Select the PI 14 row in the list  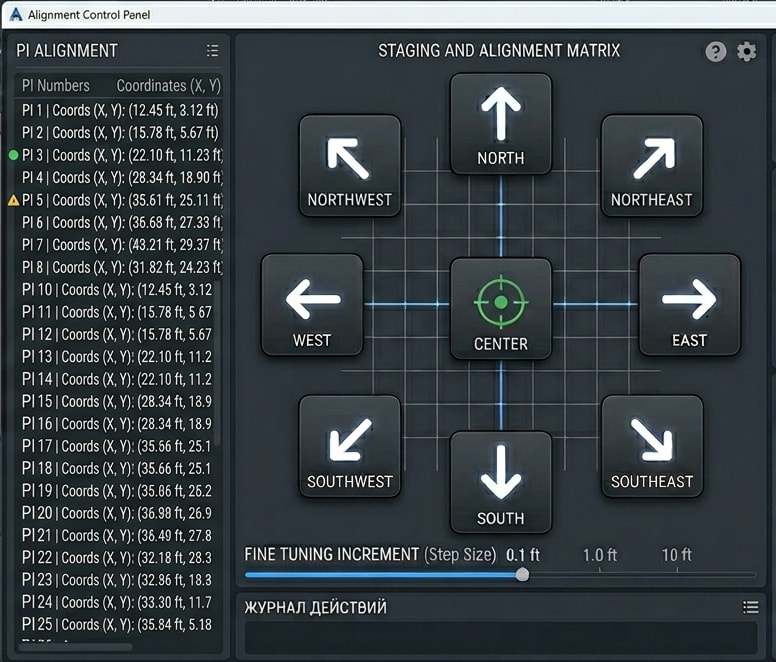(115, 379)
